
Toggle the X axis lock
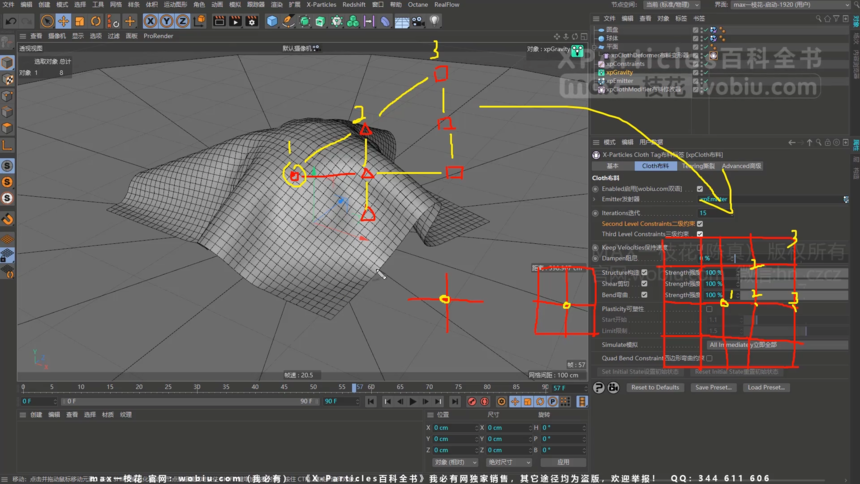[150, 21]
